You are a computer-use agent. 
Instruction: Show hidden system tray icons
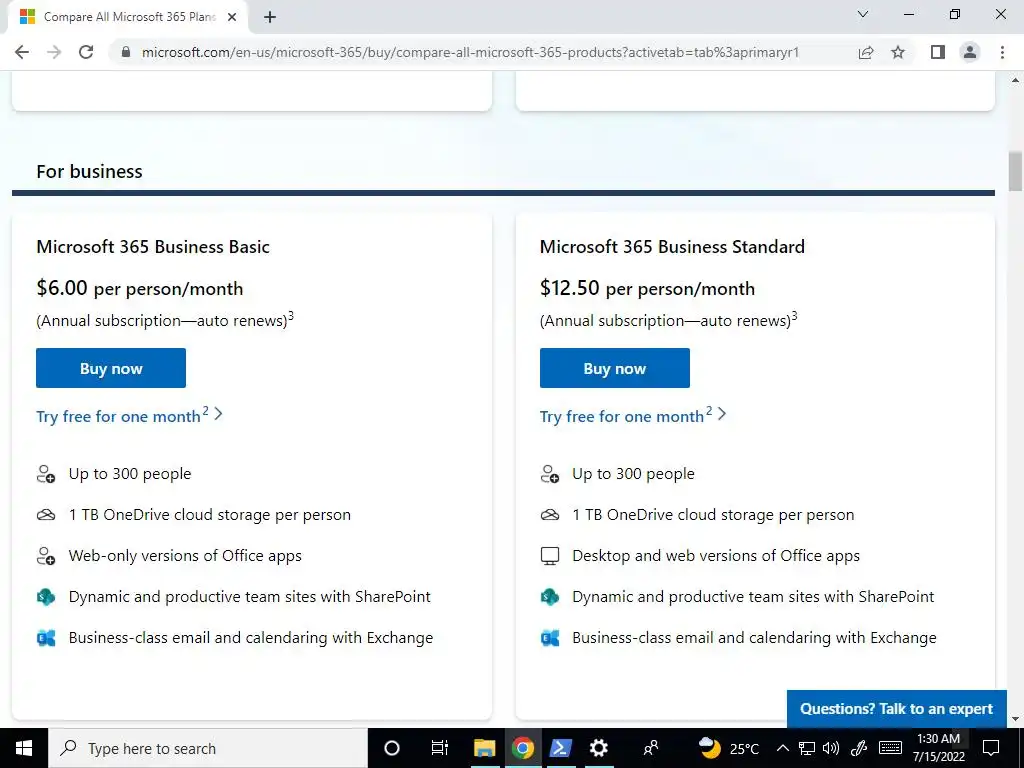tap(783, 748)
